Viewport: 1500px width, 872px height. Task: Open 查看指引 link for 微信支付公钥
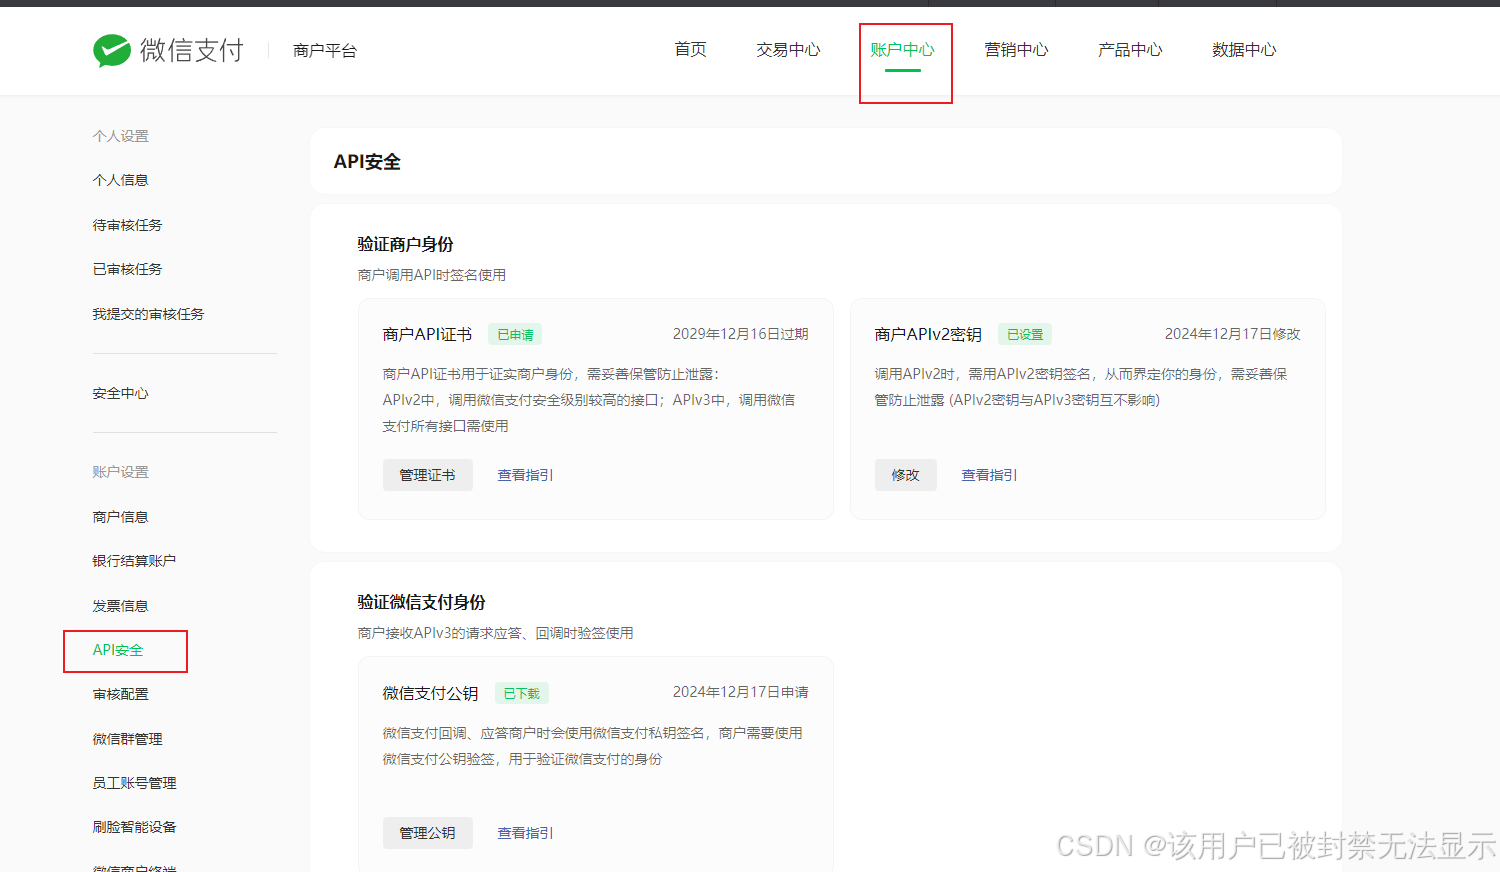click(526, 833)
